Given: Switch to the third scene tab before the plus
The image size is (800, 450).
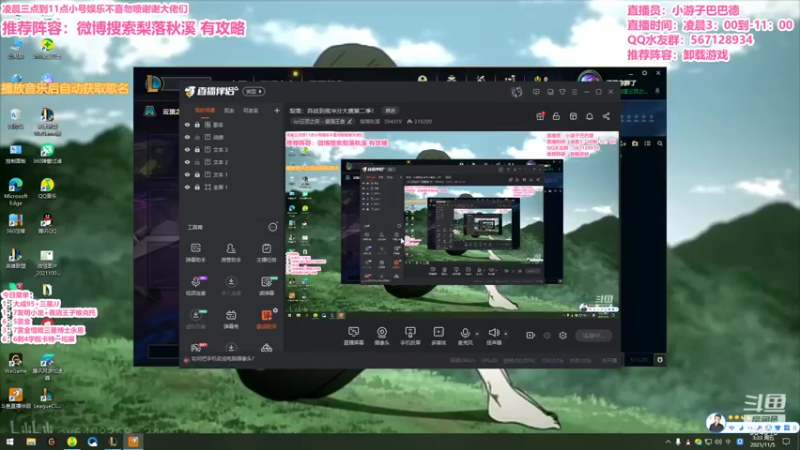Looking at the screenshot, I should coord(251,110).
